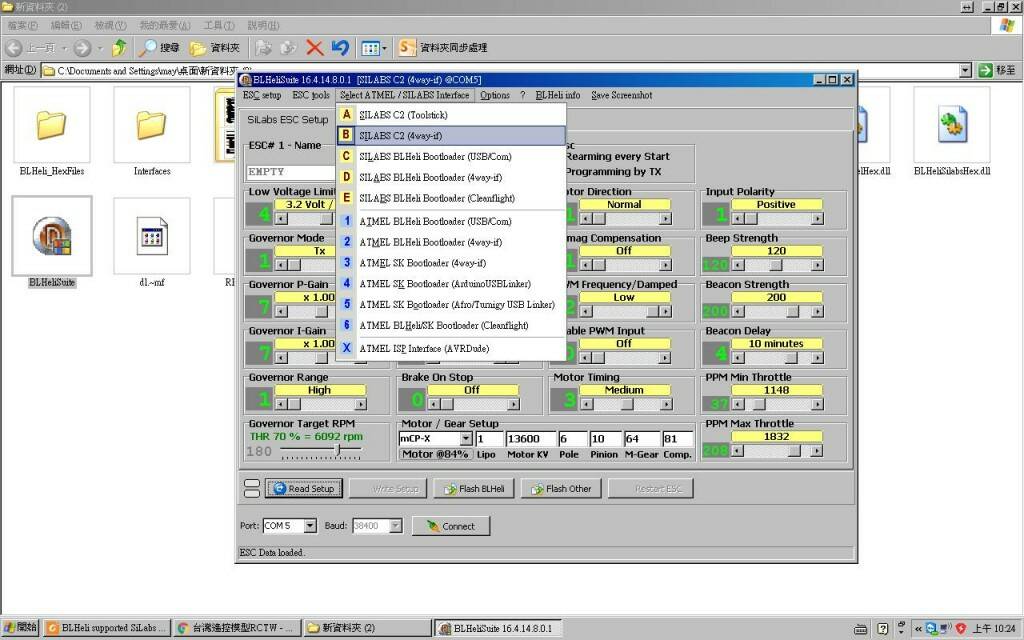Open the ESC tools menu

point(311,95)
